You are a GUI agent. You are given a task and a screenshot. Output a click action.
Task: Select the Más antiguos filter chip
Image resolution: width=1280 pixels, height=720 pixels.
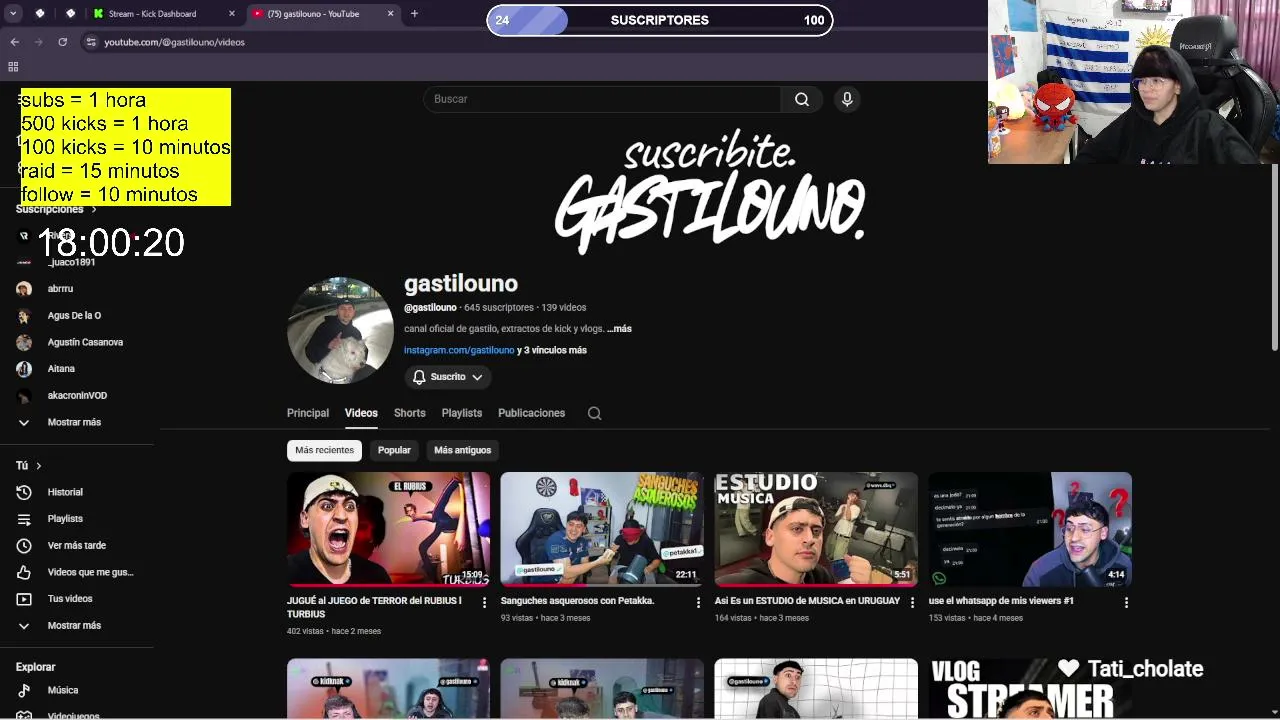coord(462,450)
